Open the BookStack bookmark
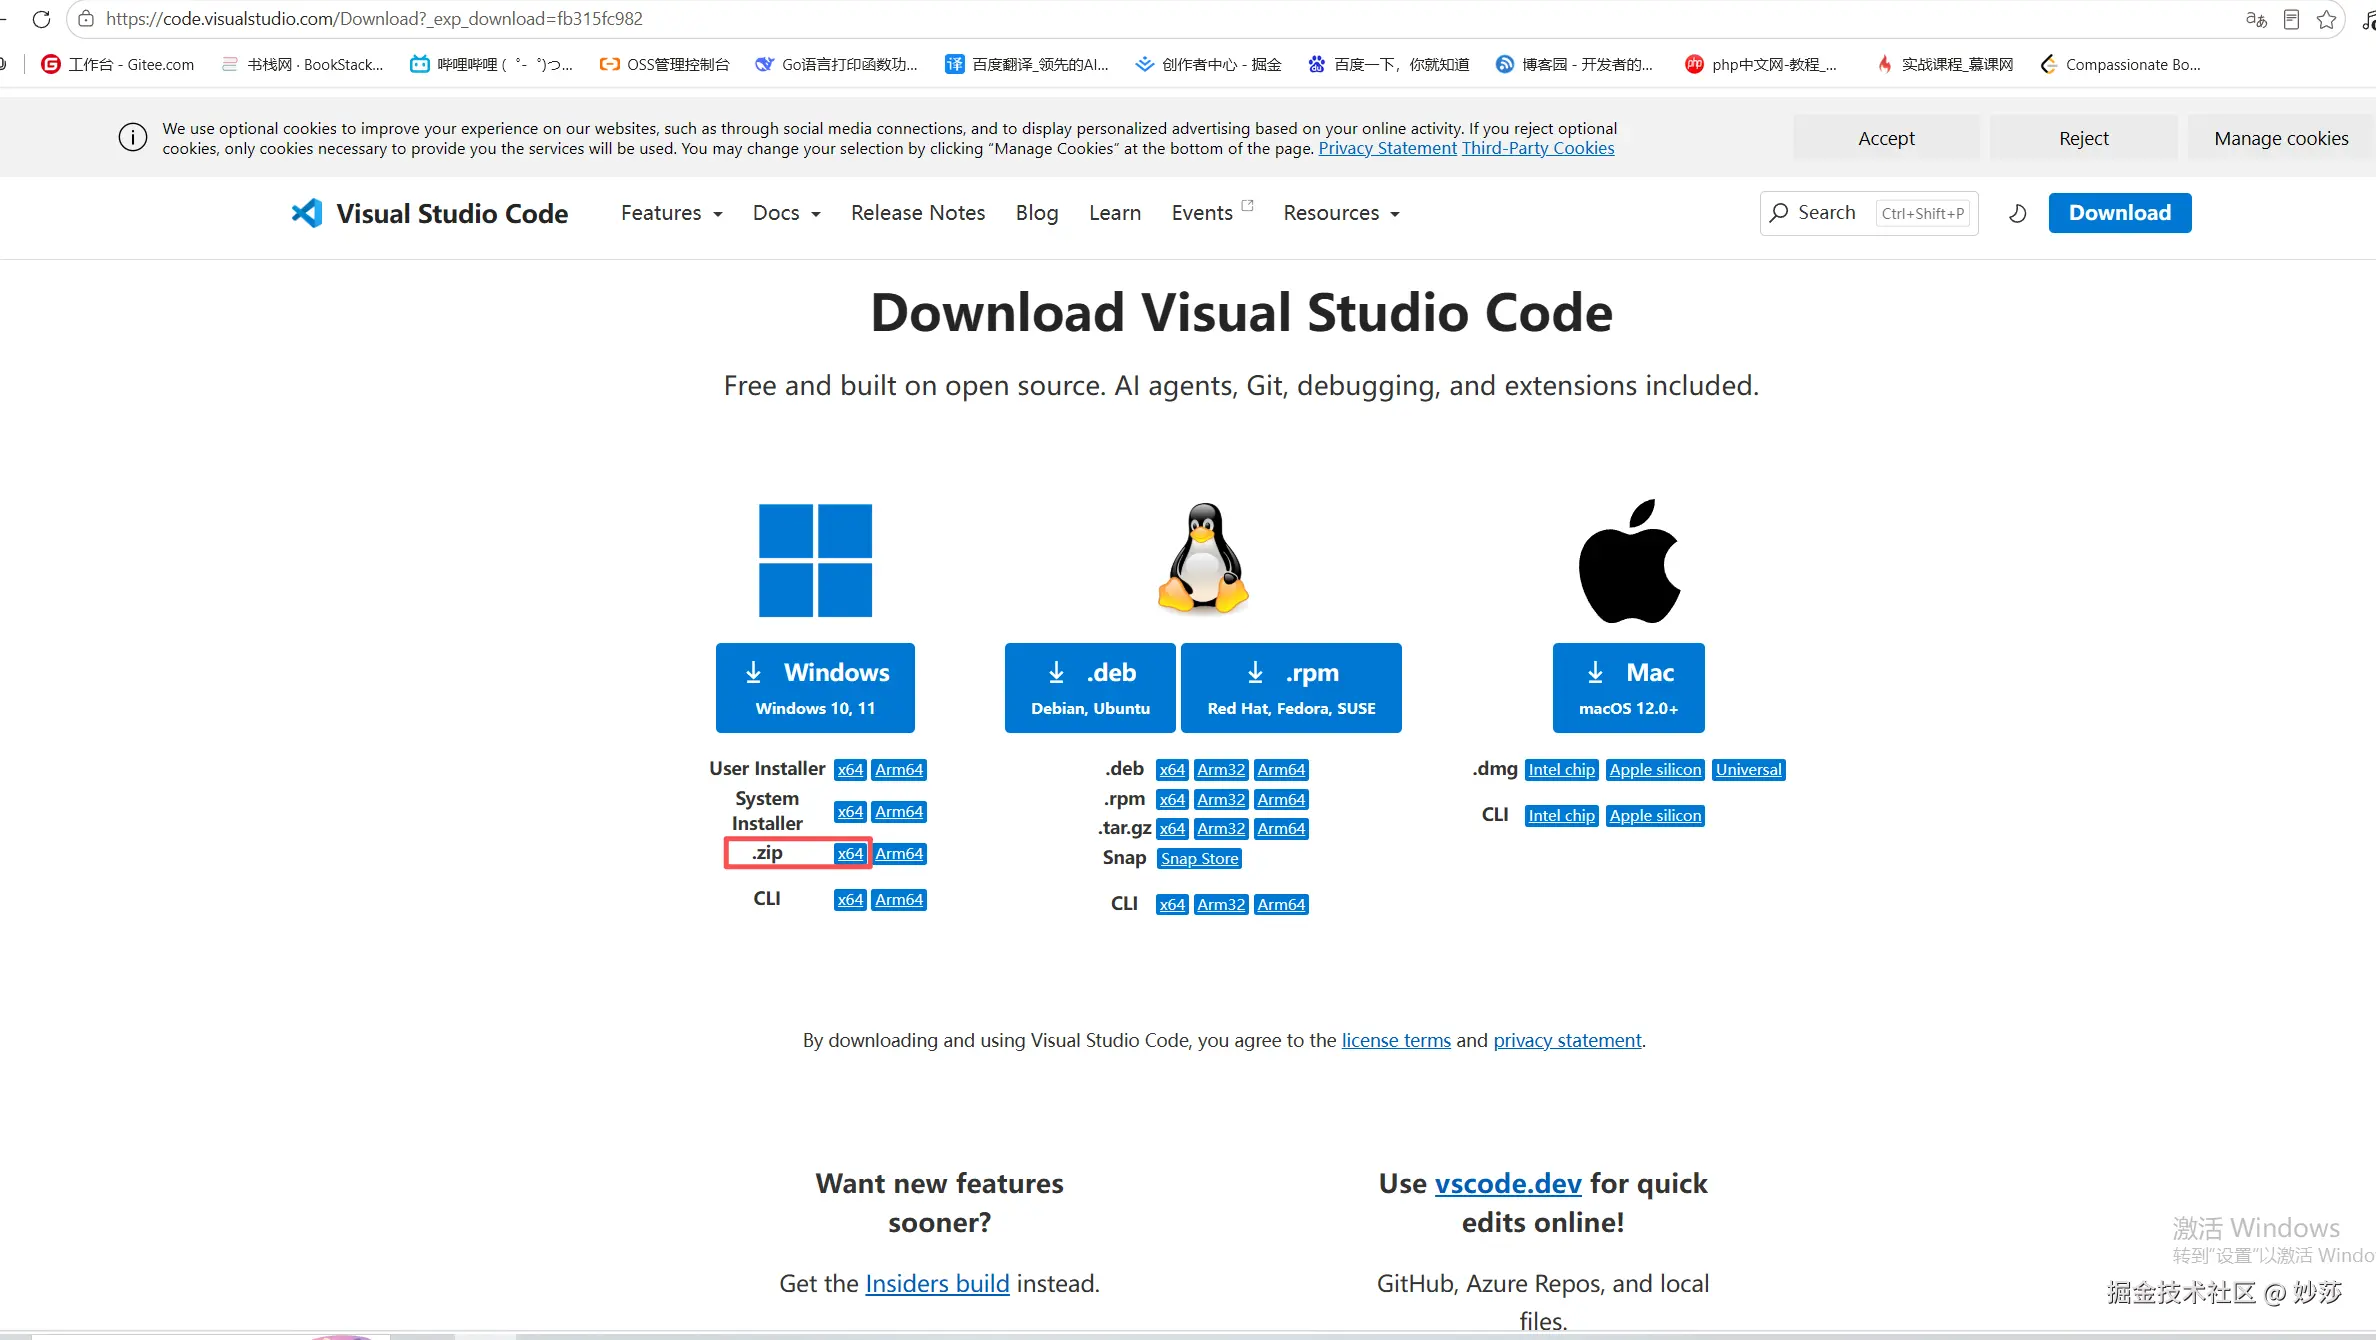The width and height of the screenshot is (2376, 1340). (302, 64)
